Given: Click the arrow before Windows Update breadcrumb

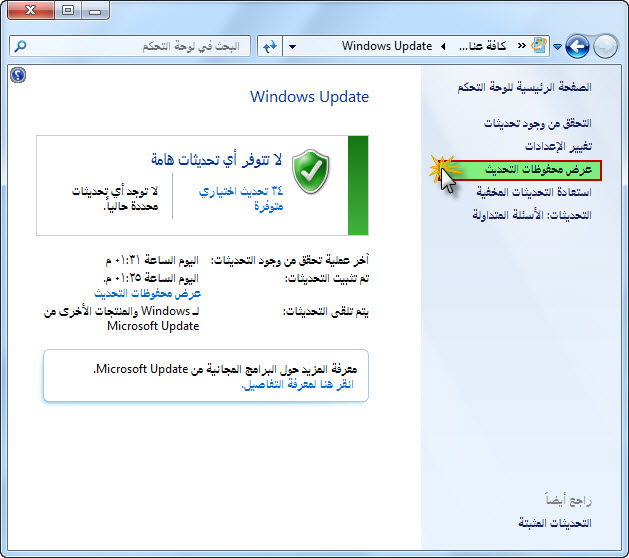Looking at the screenshot, I should pyautogui.click(x=443, y=46).
